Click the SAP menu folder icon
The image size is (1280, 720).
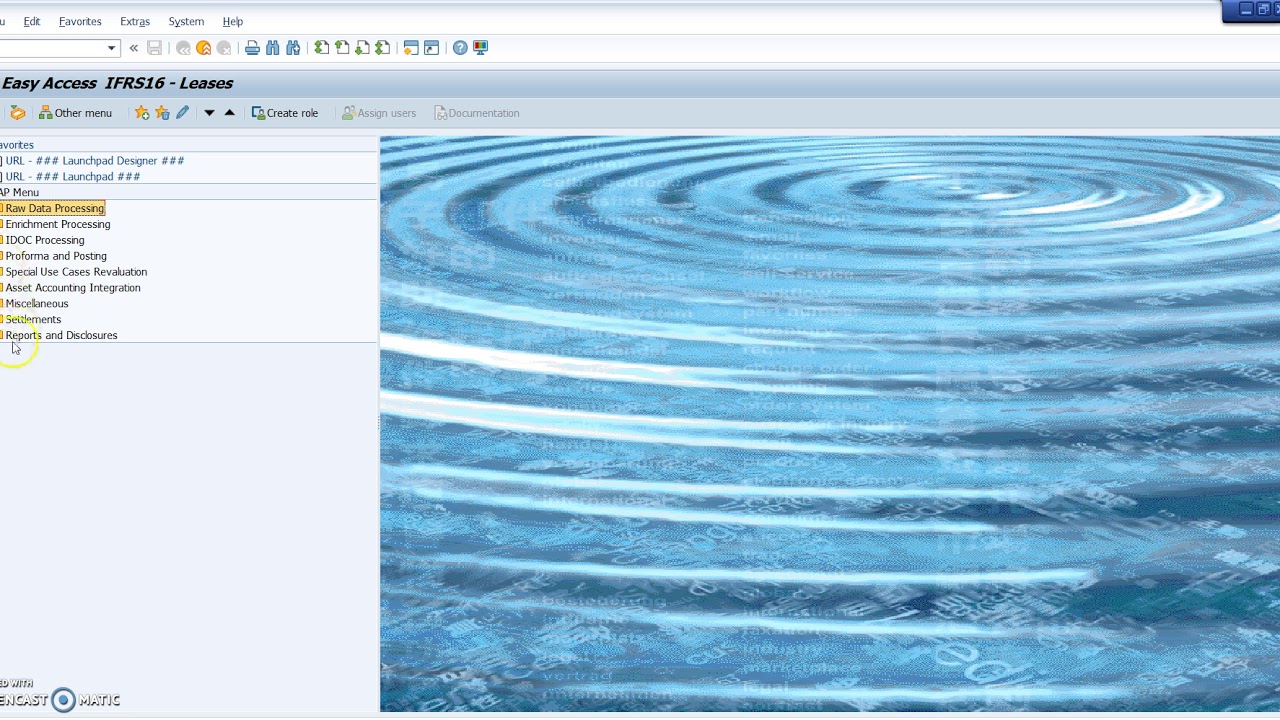tap(17, 113)
